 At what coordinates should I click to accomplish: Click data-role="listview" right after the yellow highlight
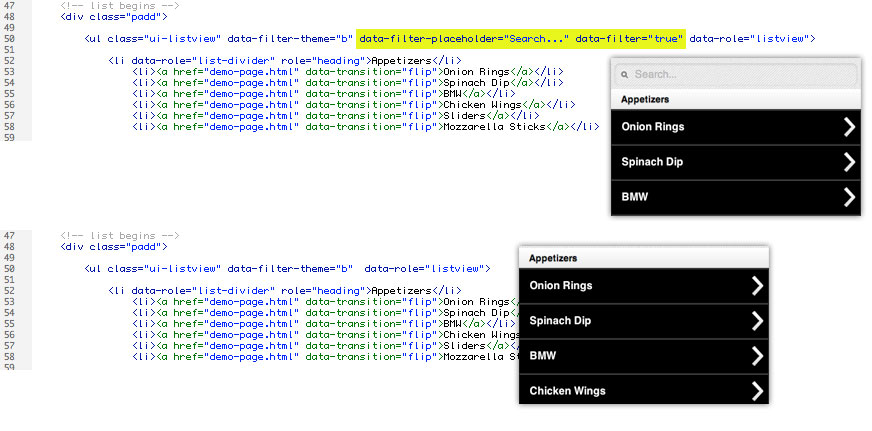[x=752, y=39]
